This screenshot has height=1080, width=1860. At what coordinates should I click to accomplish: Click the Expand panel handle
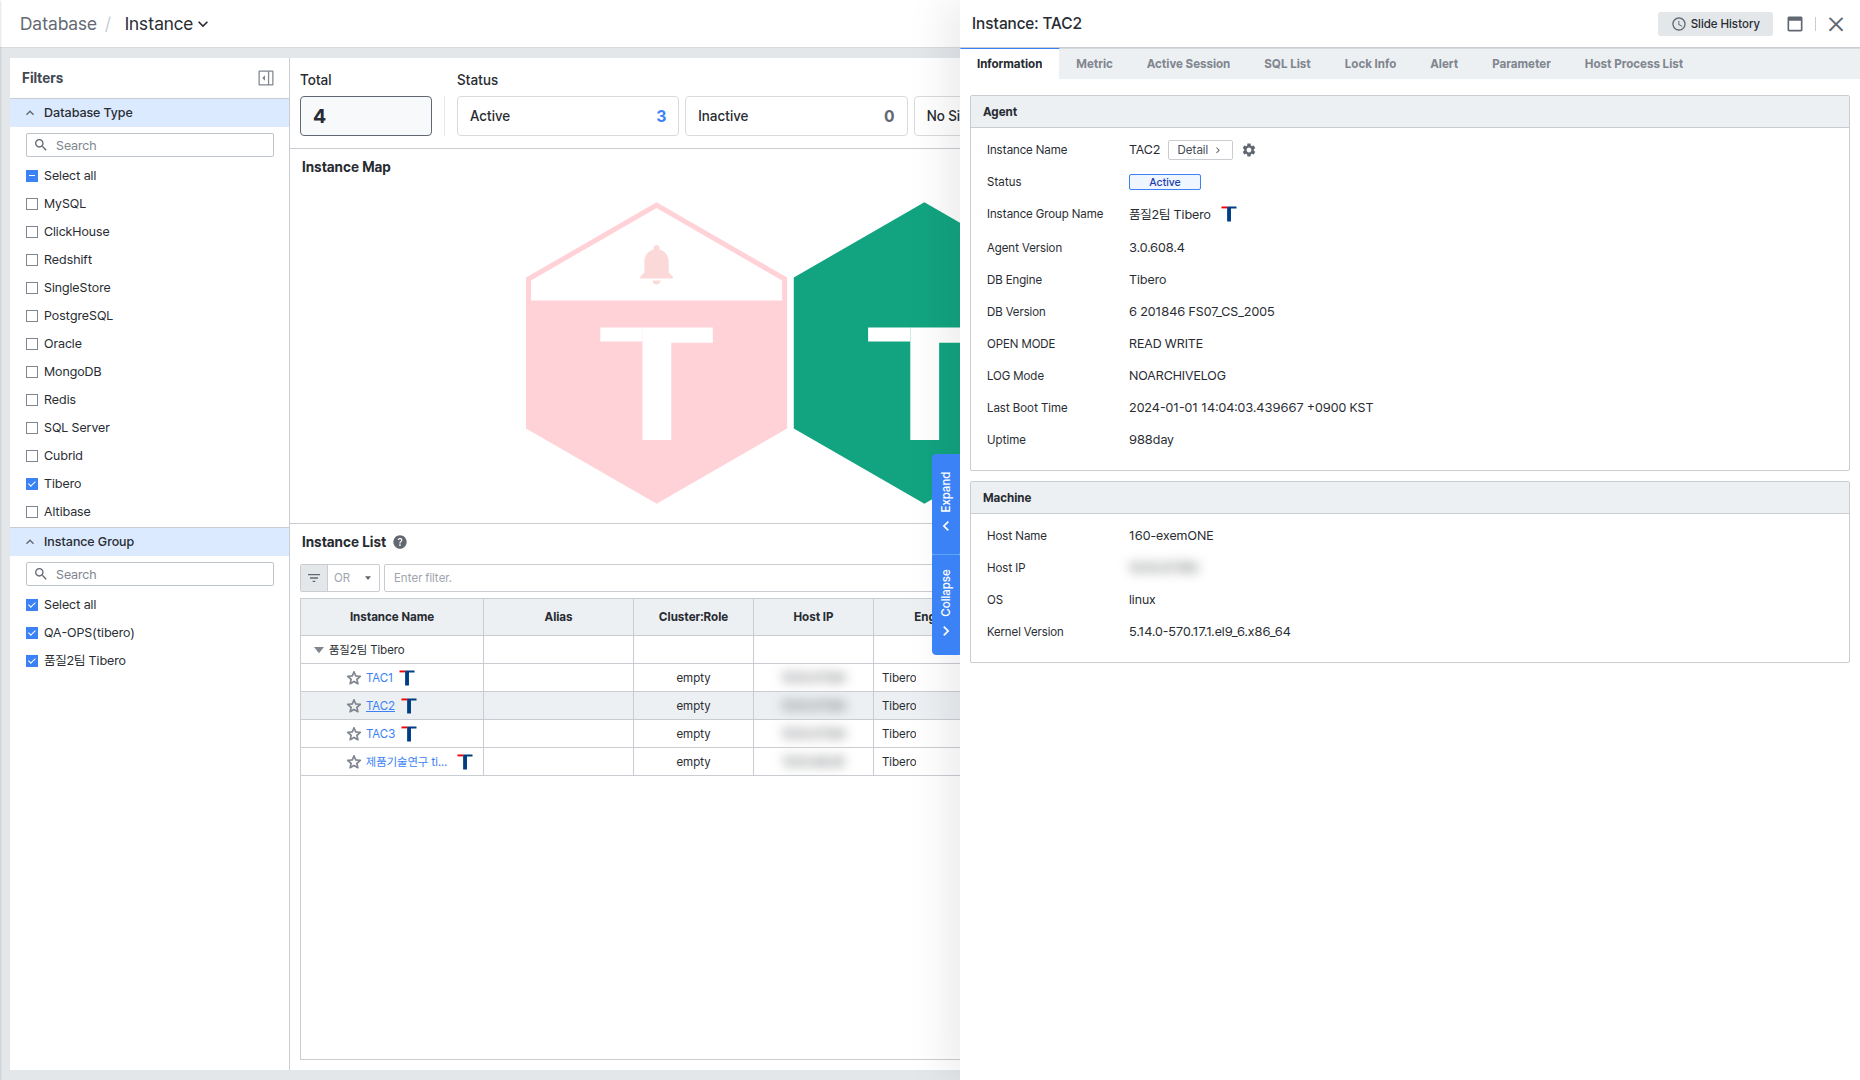point(946,504)
